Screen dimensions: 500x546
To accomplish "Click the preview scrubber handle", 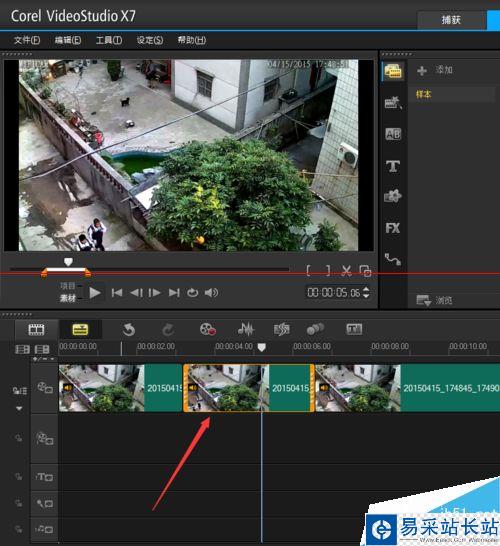I will pyautogui.click(x=68, y=262).
